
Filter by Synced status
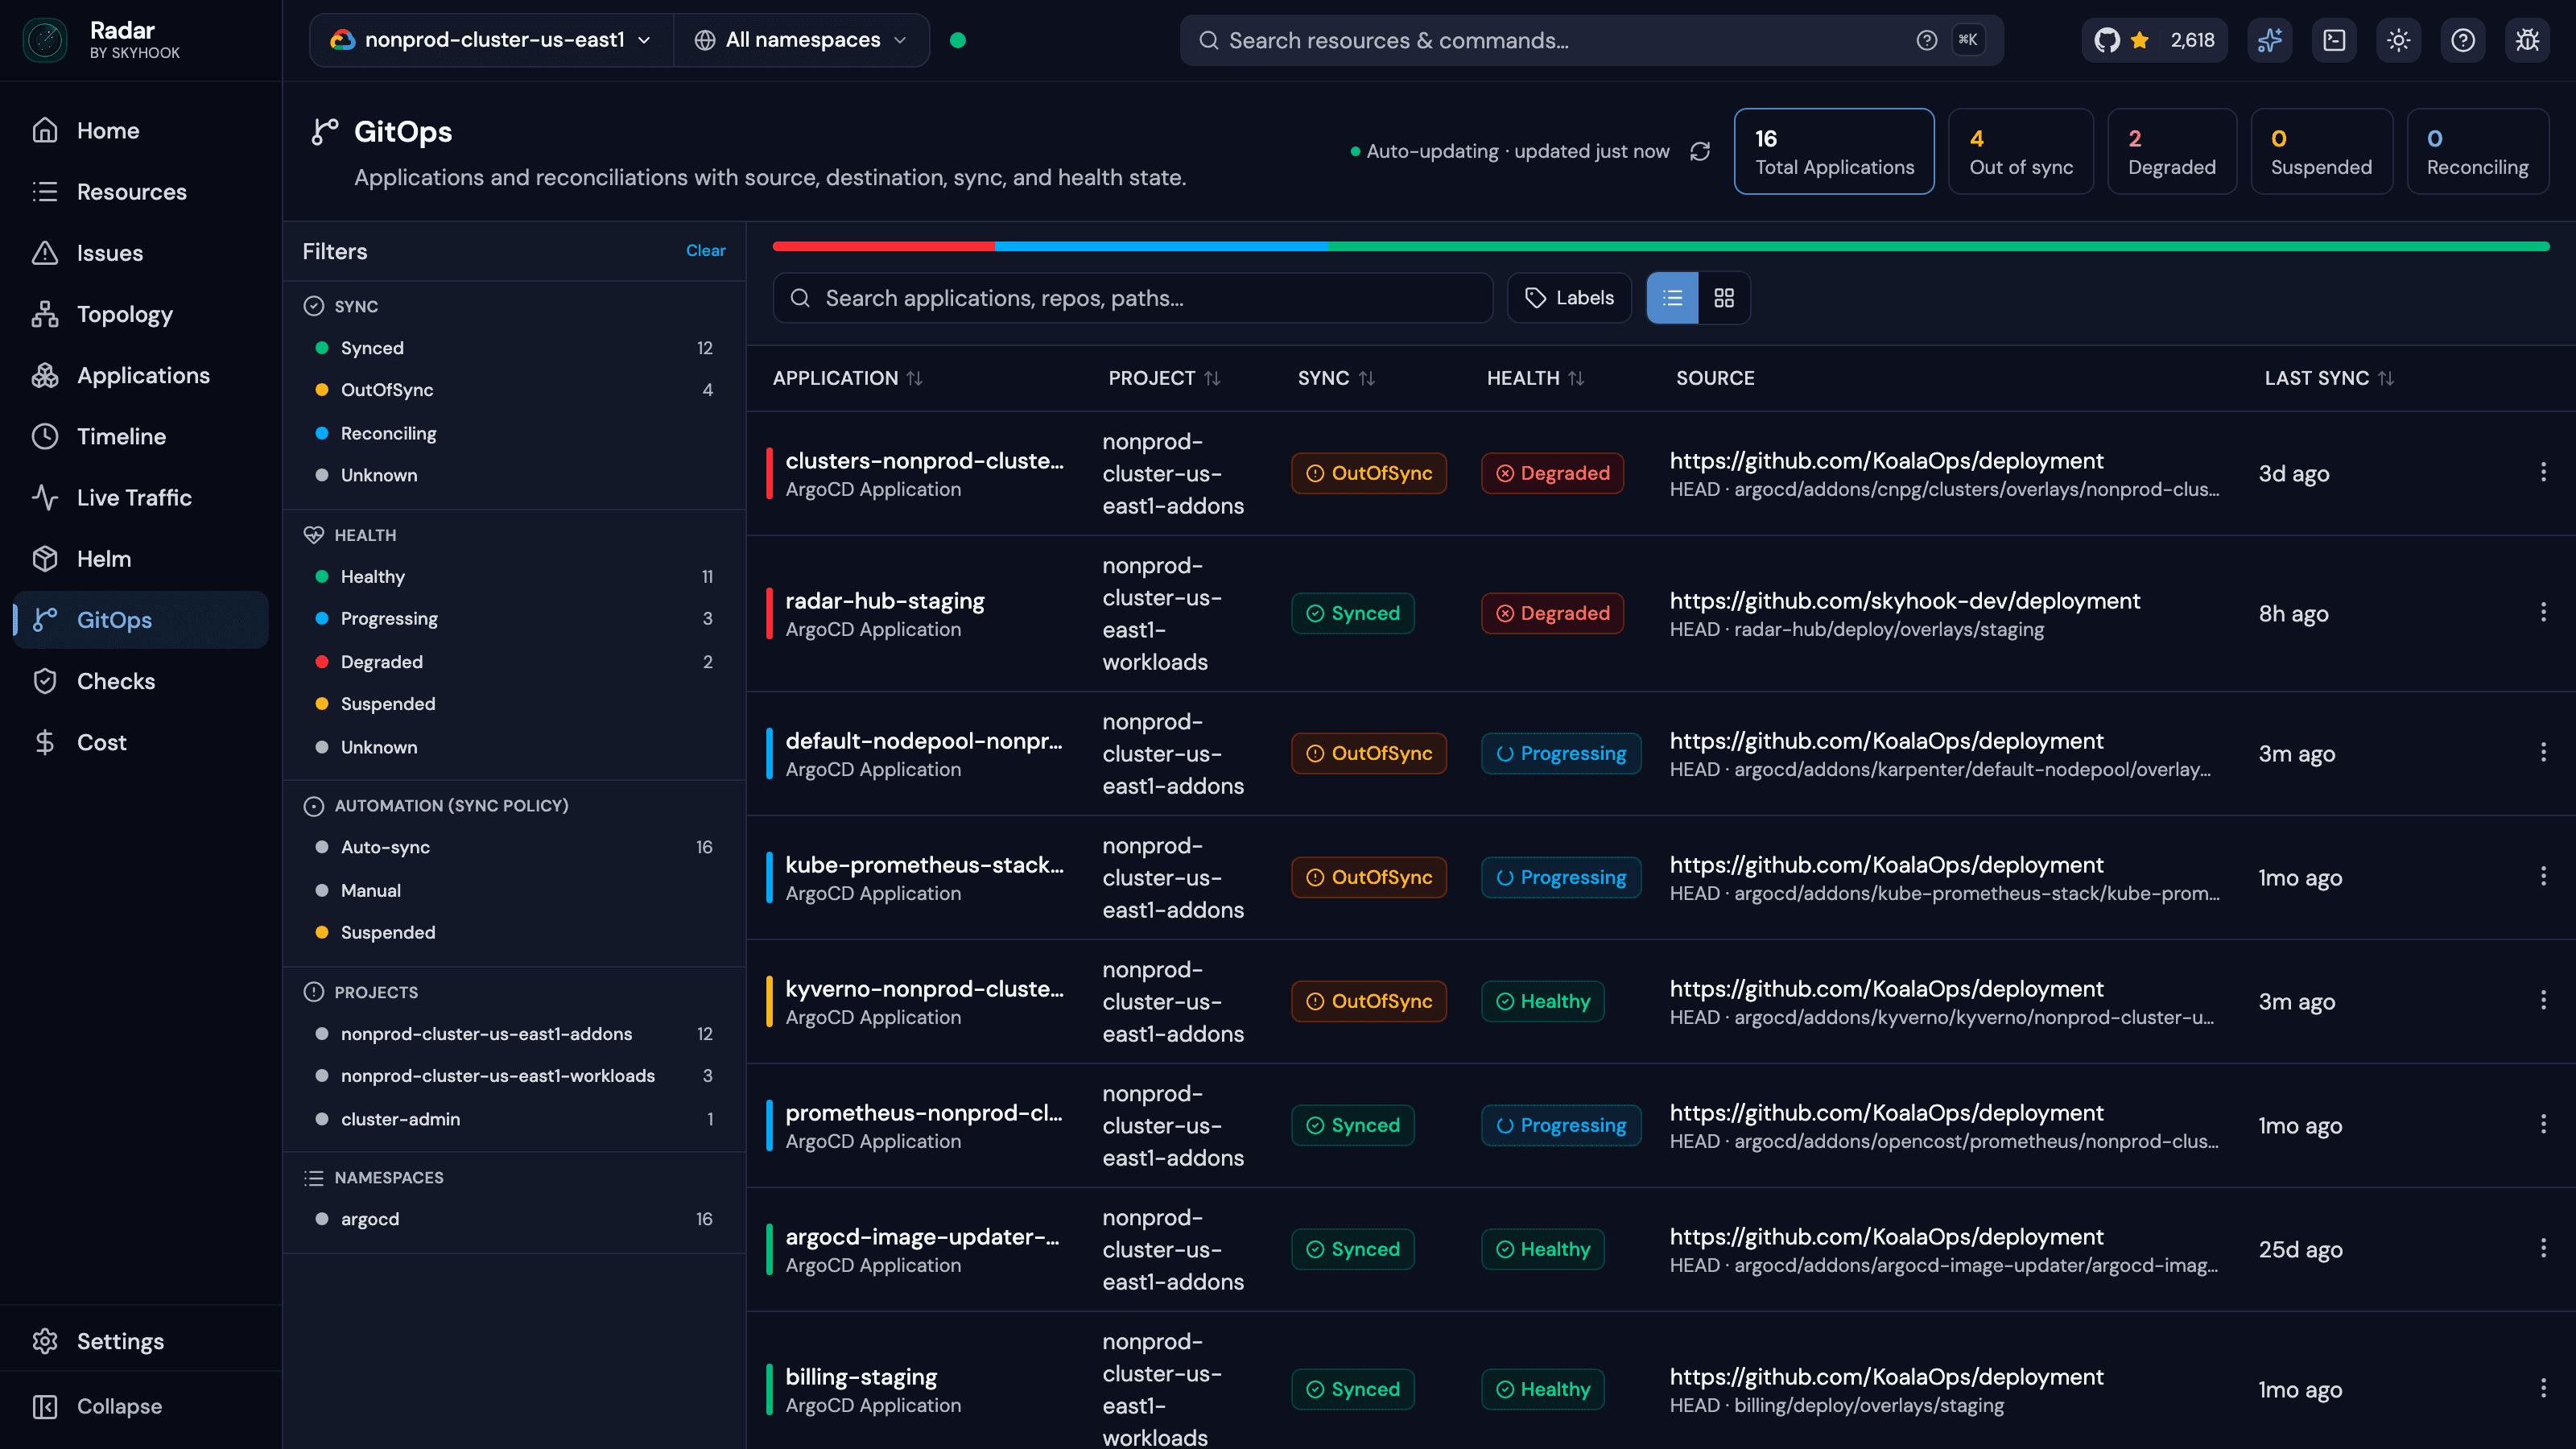(514, 348)
